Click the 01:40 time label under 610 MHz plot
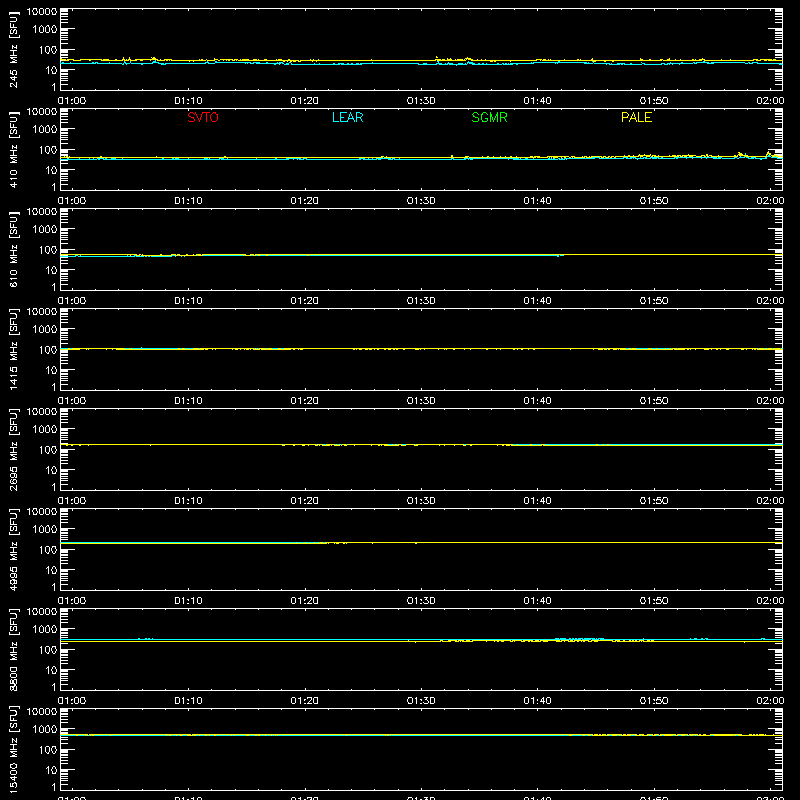The image size is (800, 800). (x=537, y=301)
